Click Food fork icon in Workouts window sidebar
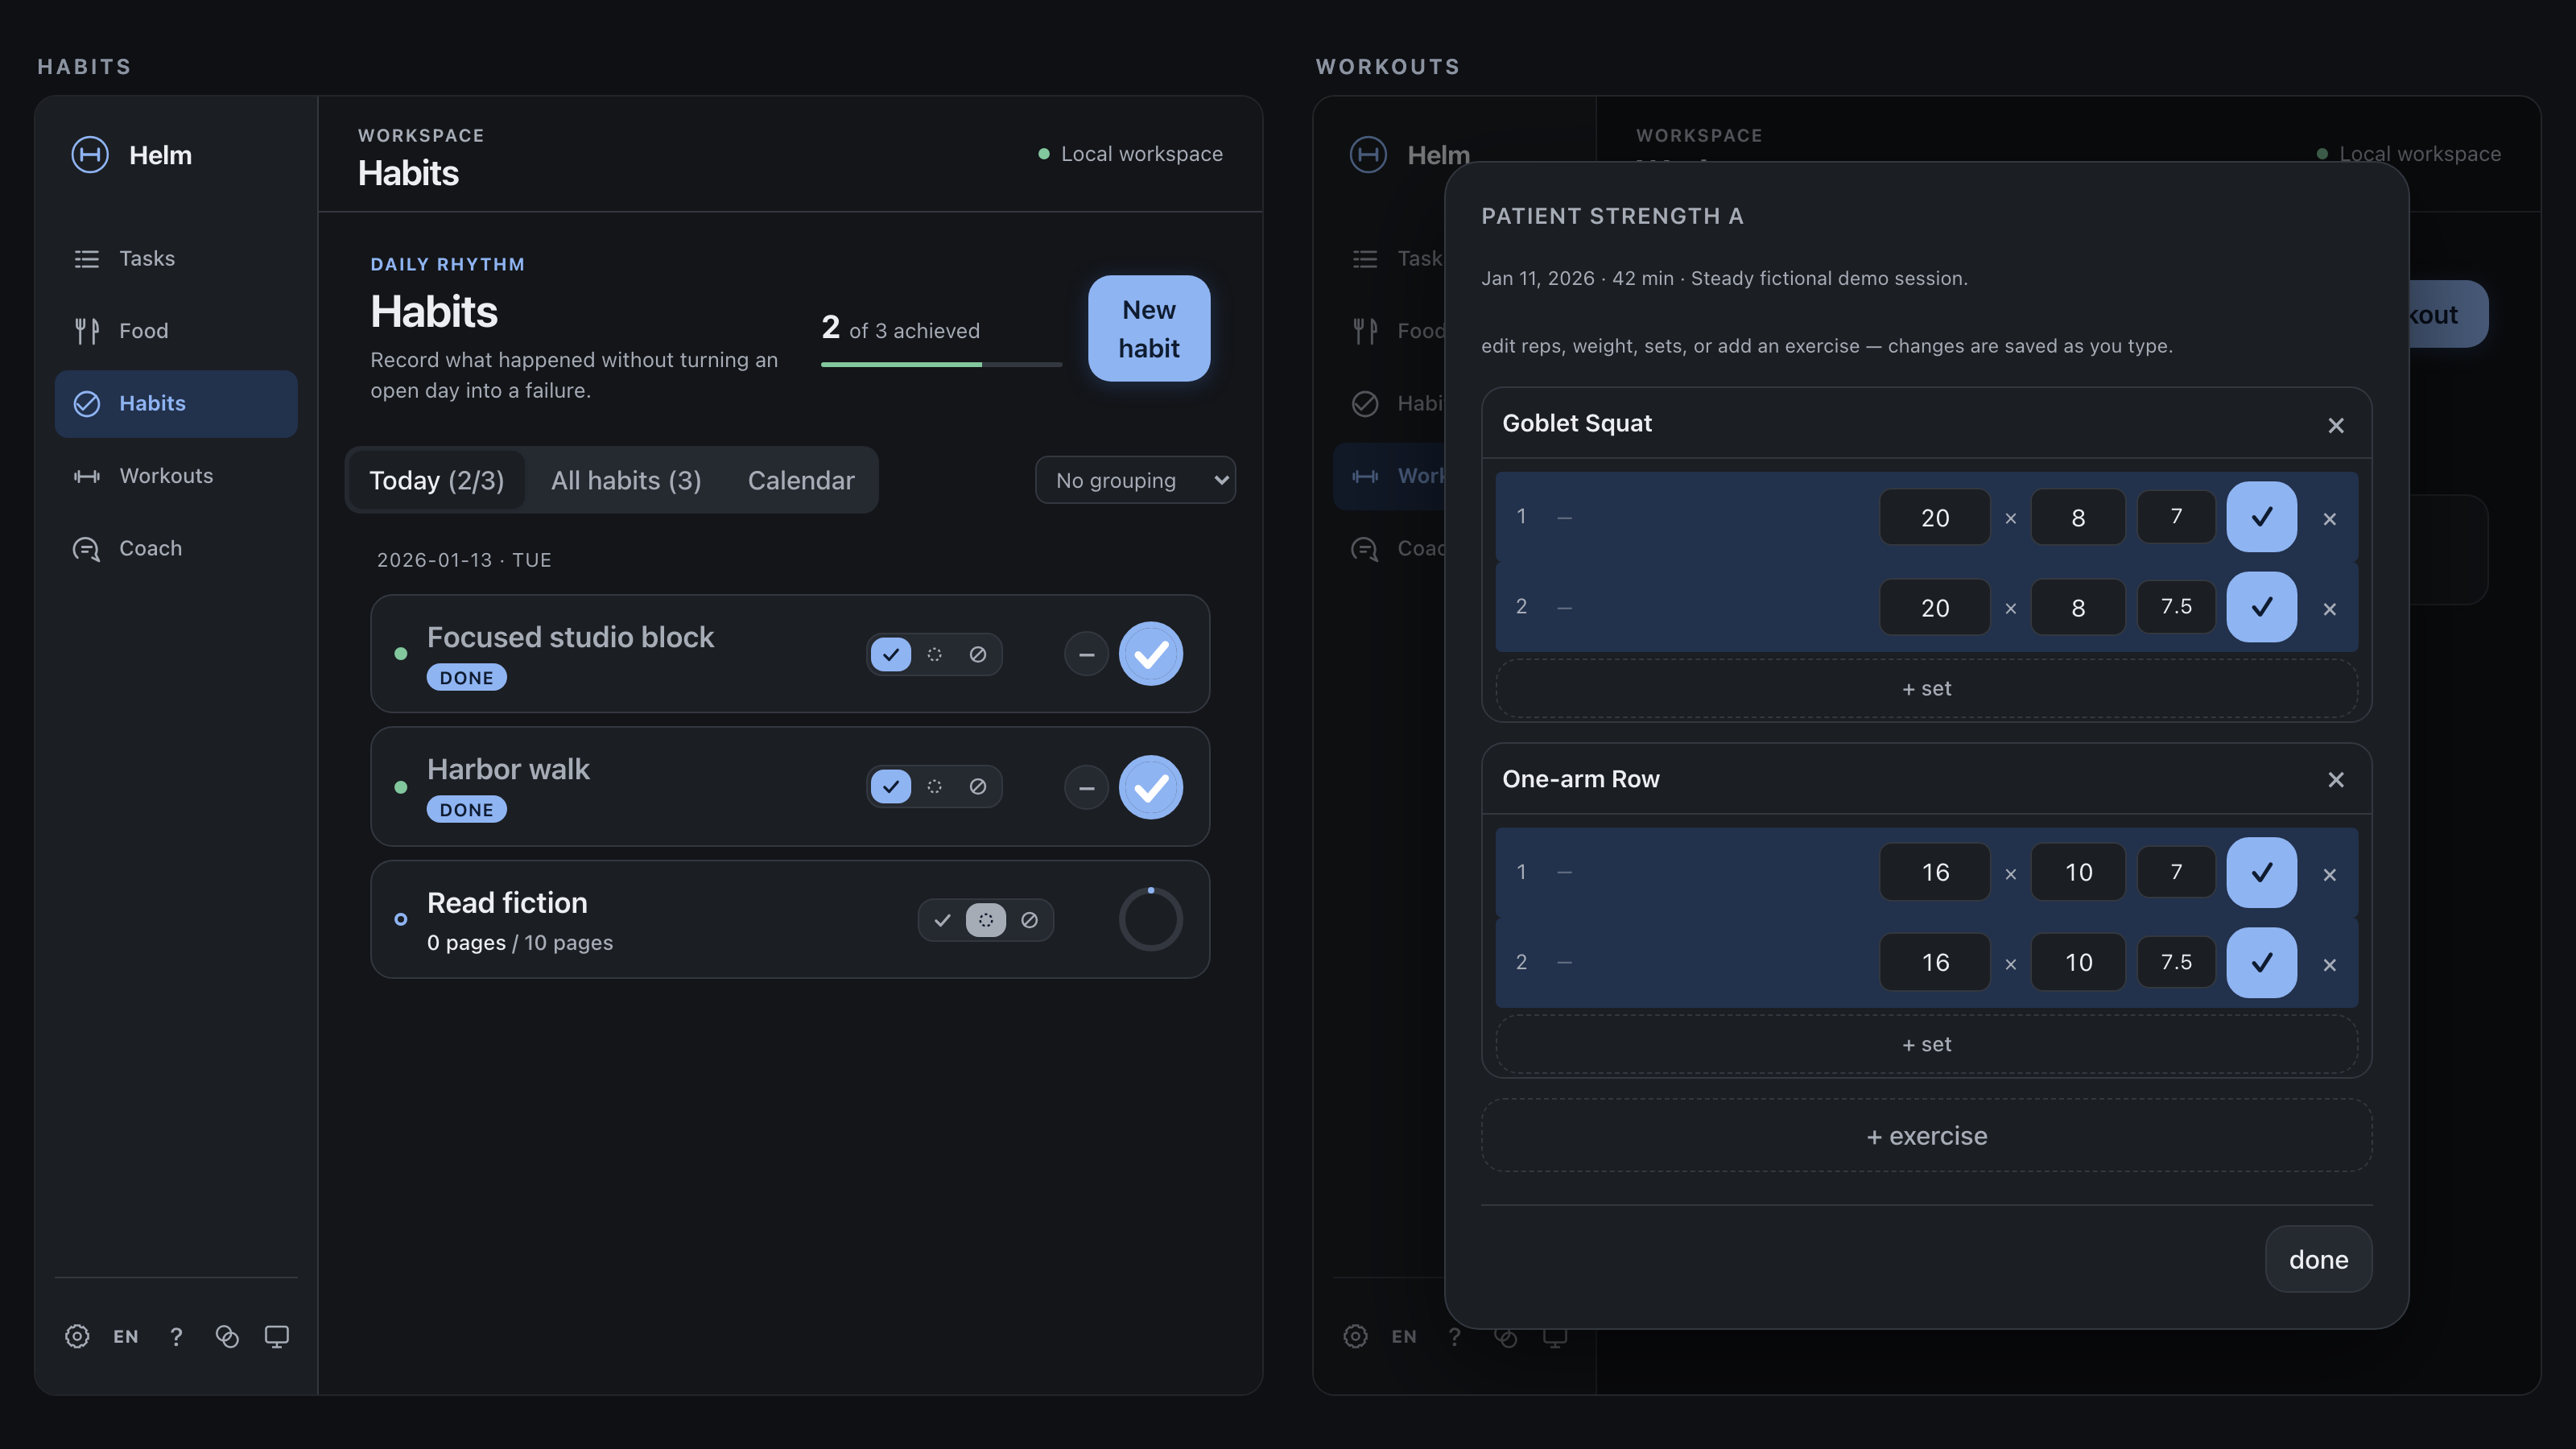 tap(1365, 331)
